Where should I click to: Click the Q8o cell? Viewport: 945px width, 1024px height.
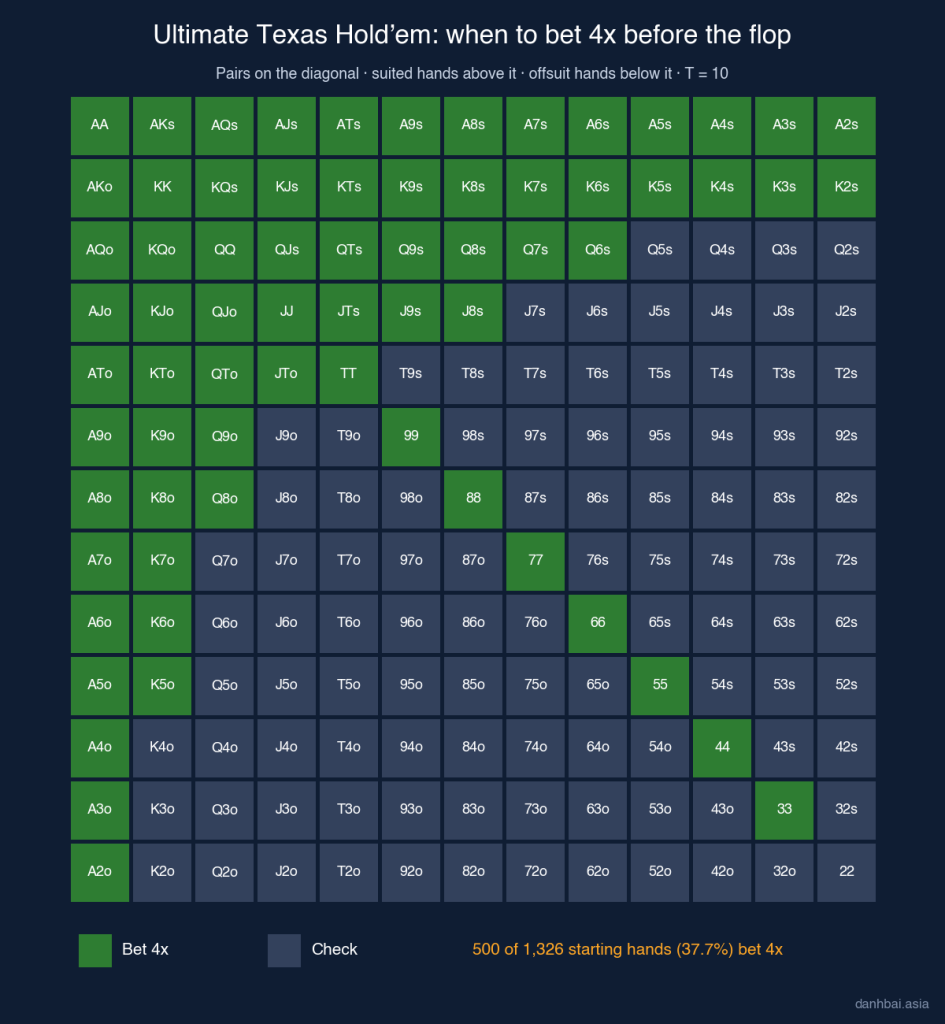coord(224,499)
